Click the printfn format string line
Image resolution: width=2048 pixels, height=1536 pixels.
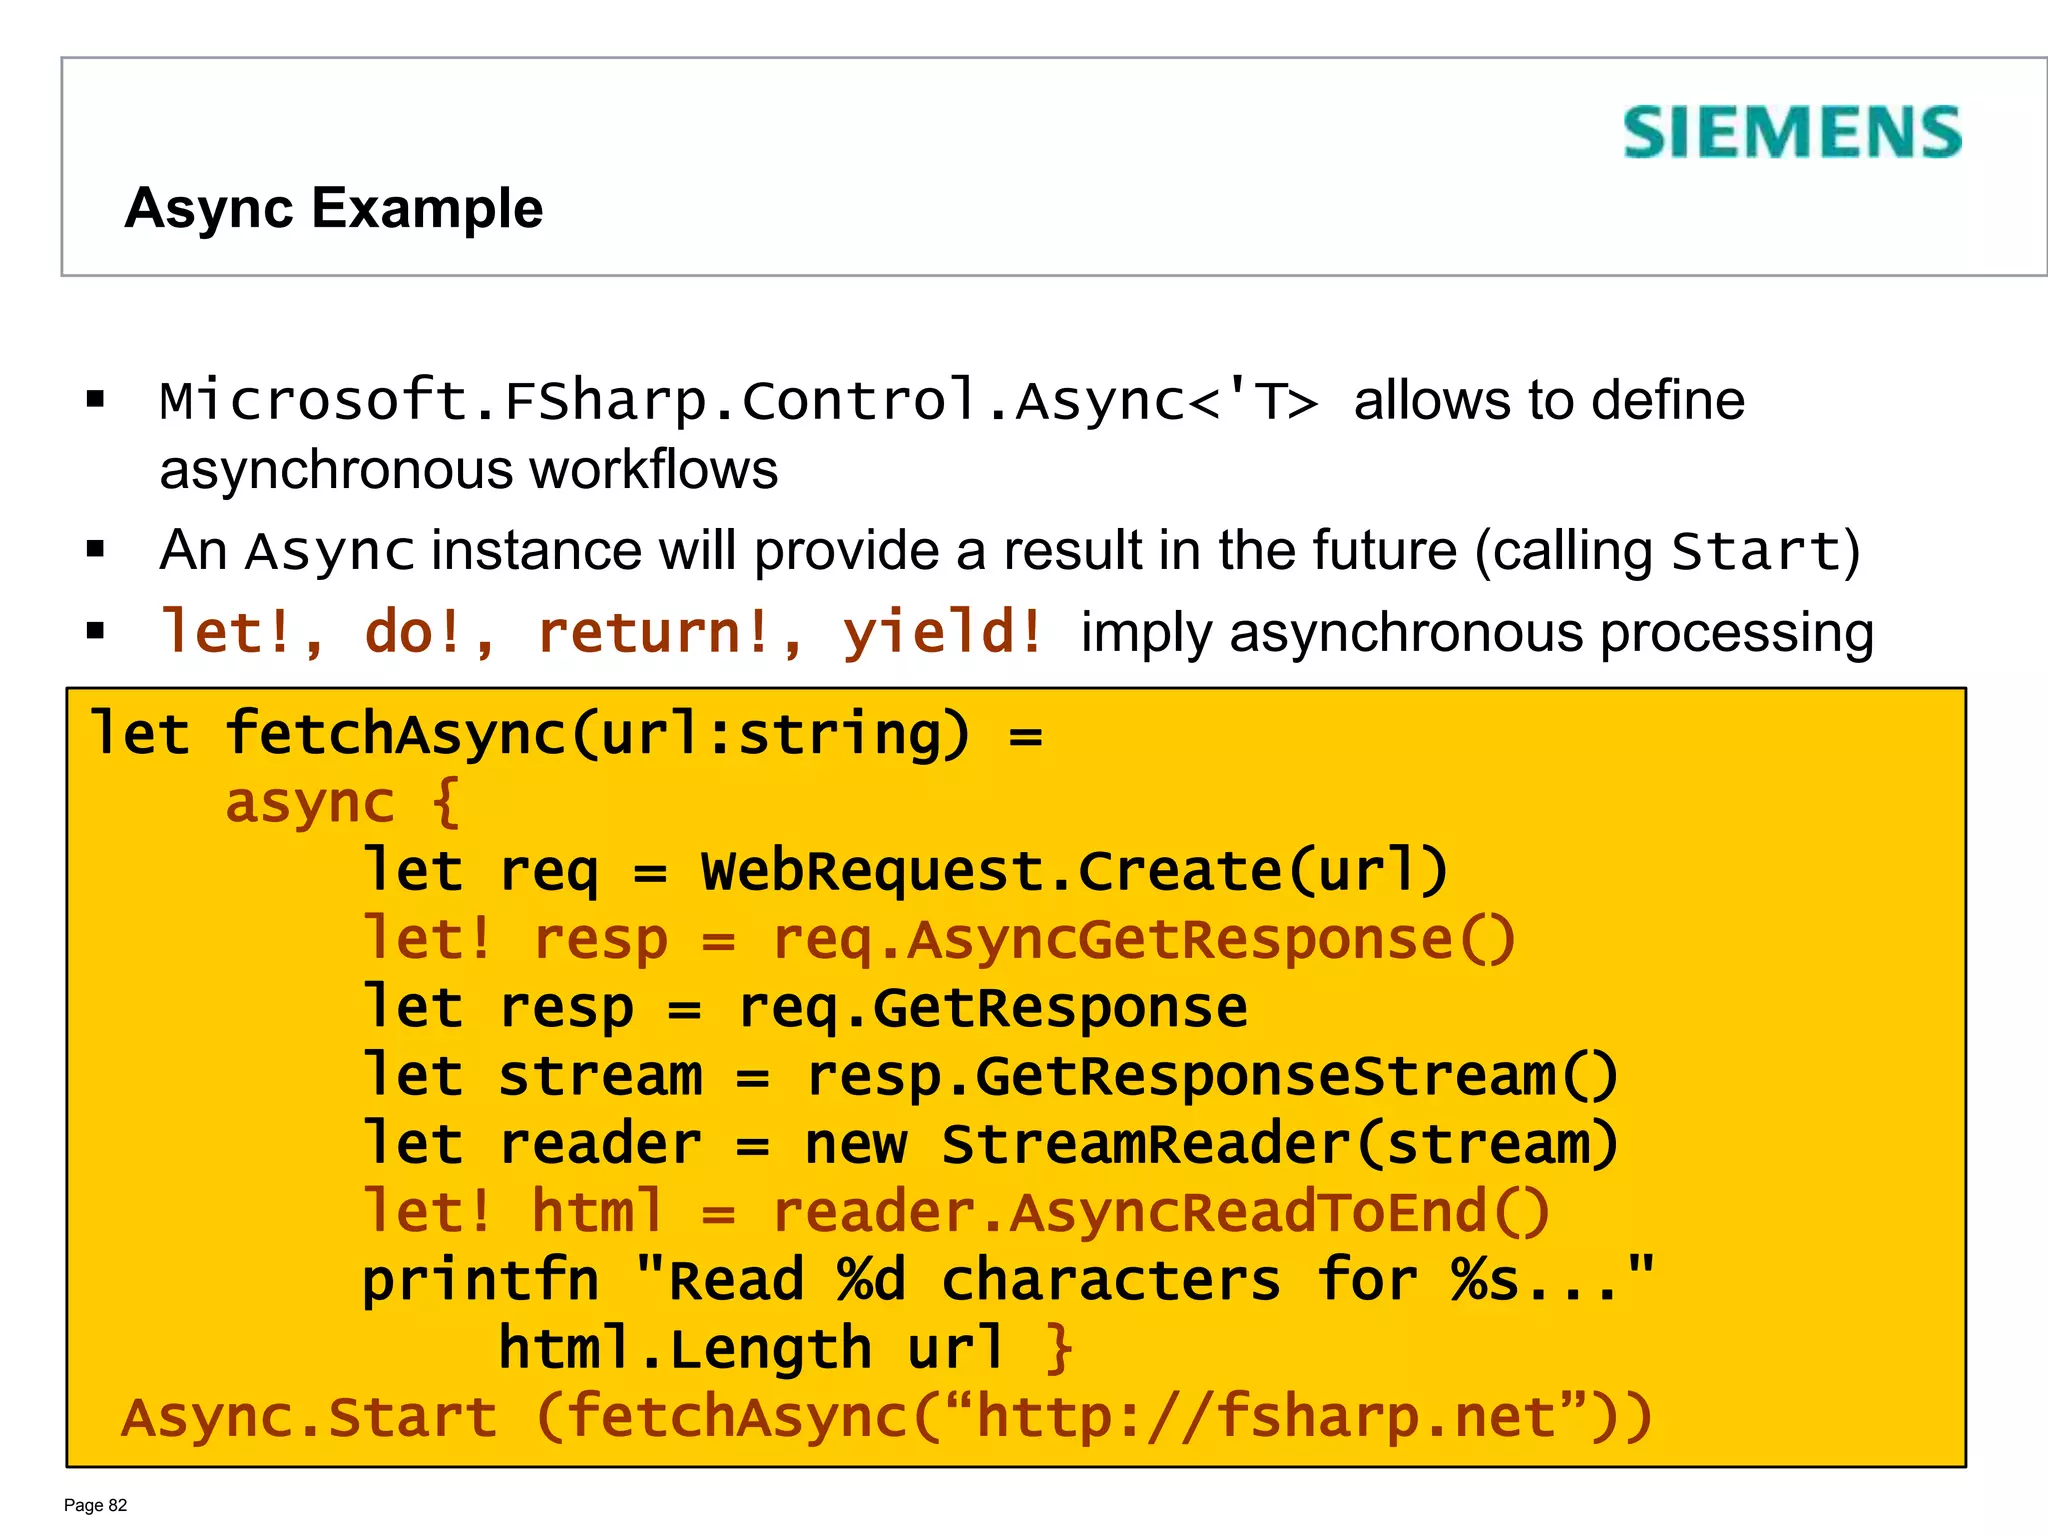coord(1008,1281)
